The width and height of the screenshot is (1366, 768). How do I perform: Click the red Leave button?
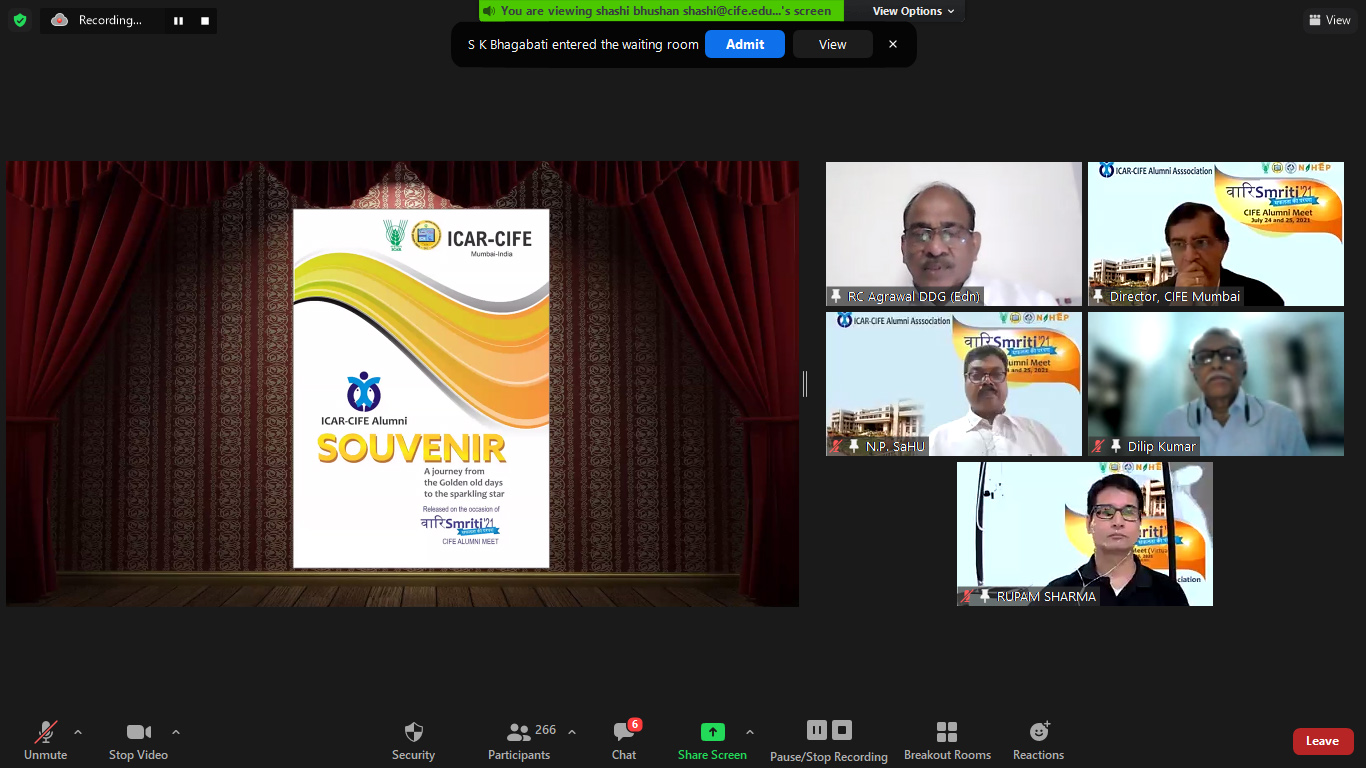1322,741
